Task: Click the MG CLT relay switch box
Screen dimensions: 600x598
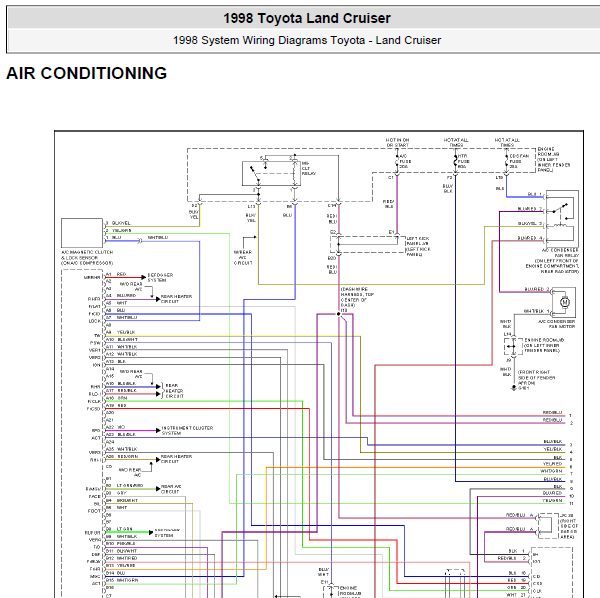Action: pyautogui.click(x=271, y=174)
